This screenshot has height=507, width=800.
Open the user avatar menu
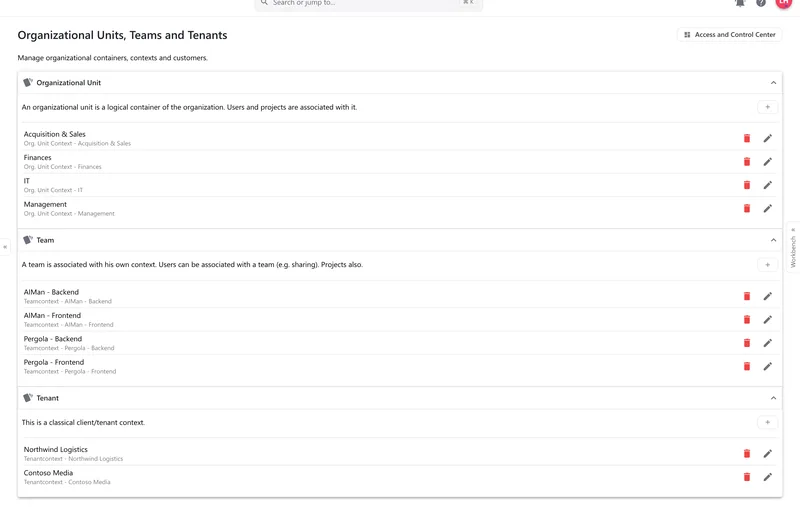(x=783, y=3)
